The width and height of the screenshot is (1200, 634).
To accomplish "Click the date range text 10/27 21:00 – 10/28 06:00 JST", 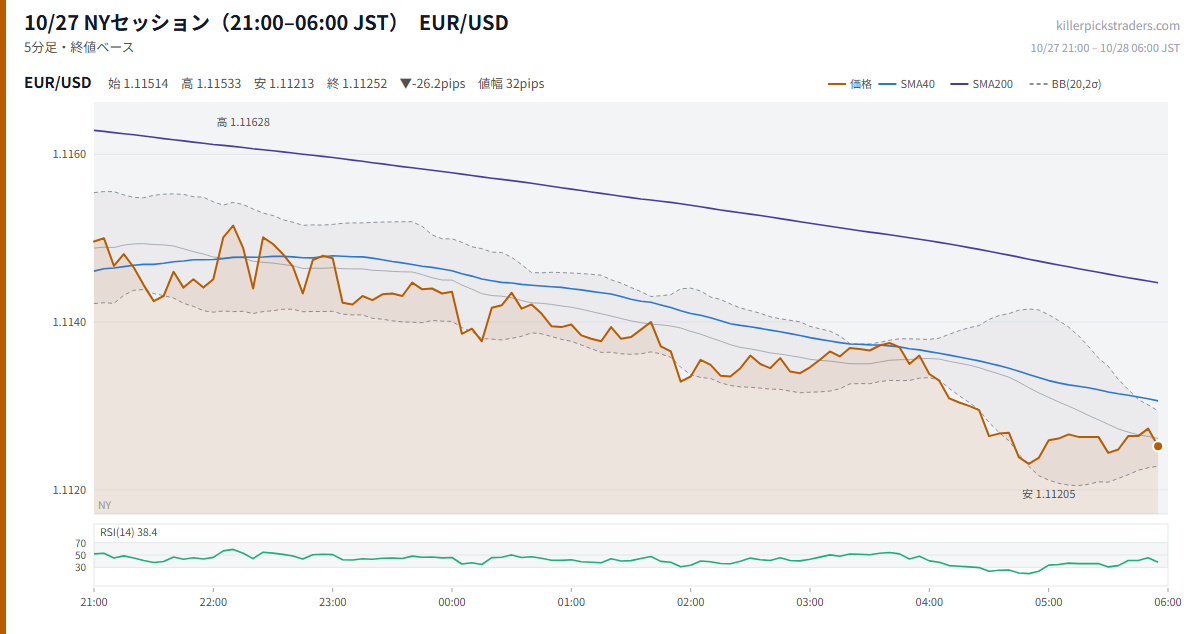I will [x=1105, y=47].
